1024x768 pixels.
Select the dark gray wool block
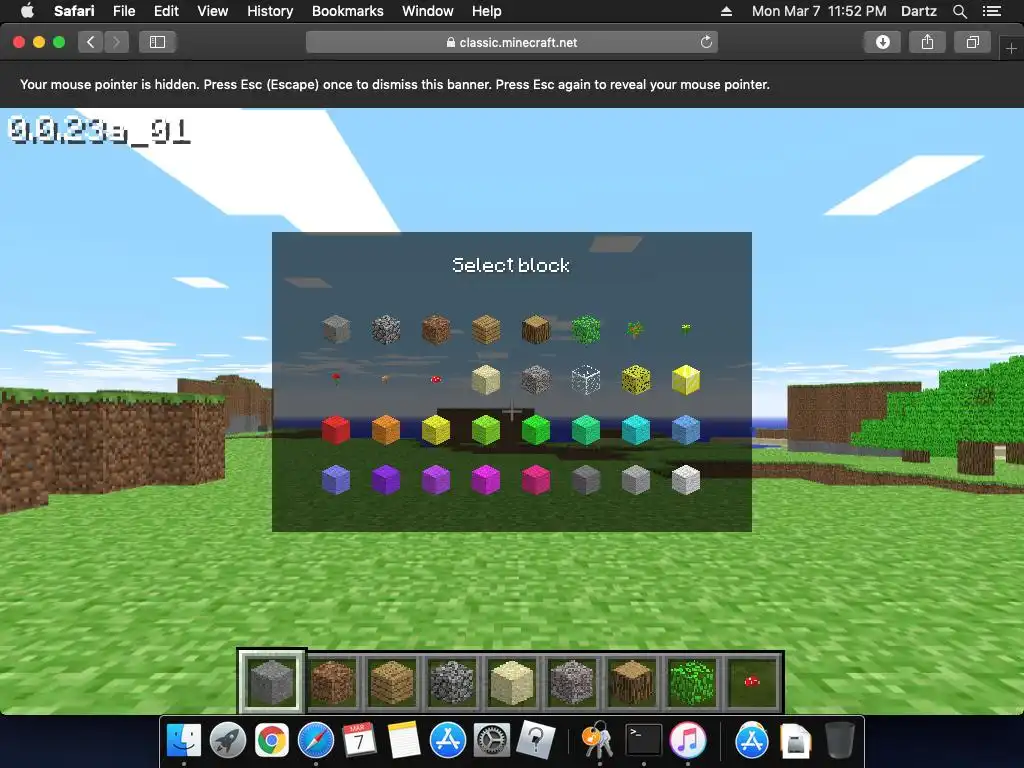[x=586, y=479]
